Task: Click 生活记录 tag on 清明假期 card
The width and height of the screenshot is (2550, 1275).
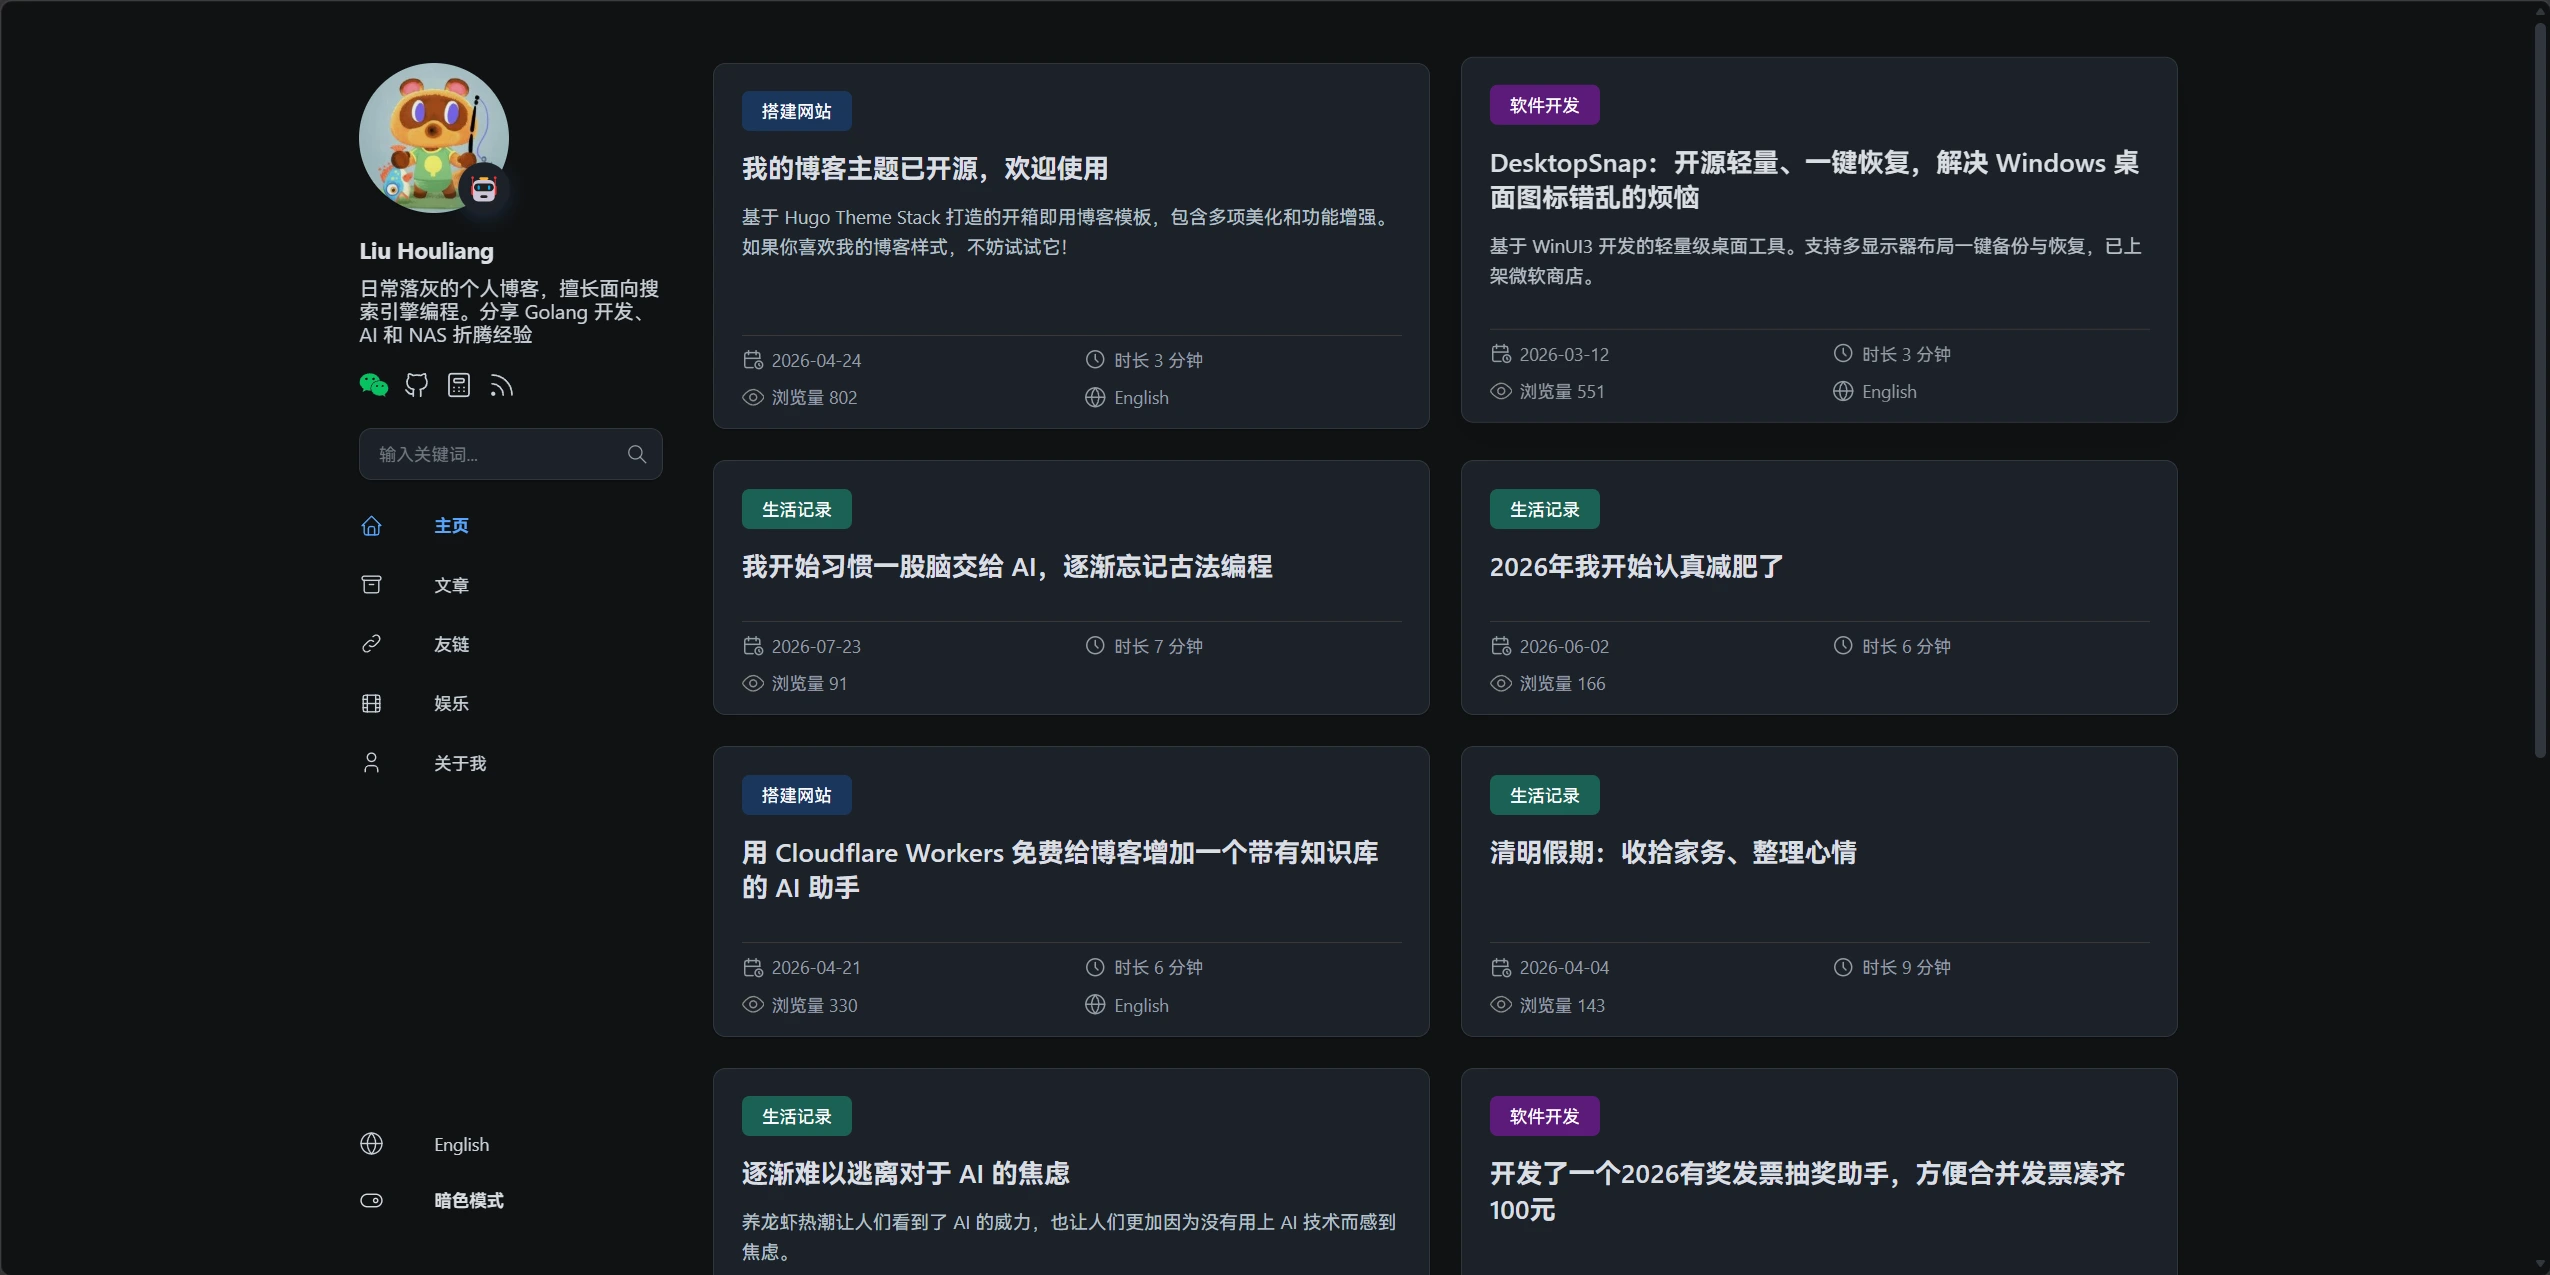Action: coord(1545,795)
